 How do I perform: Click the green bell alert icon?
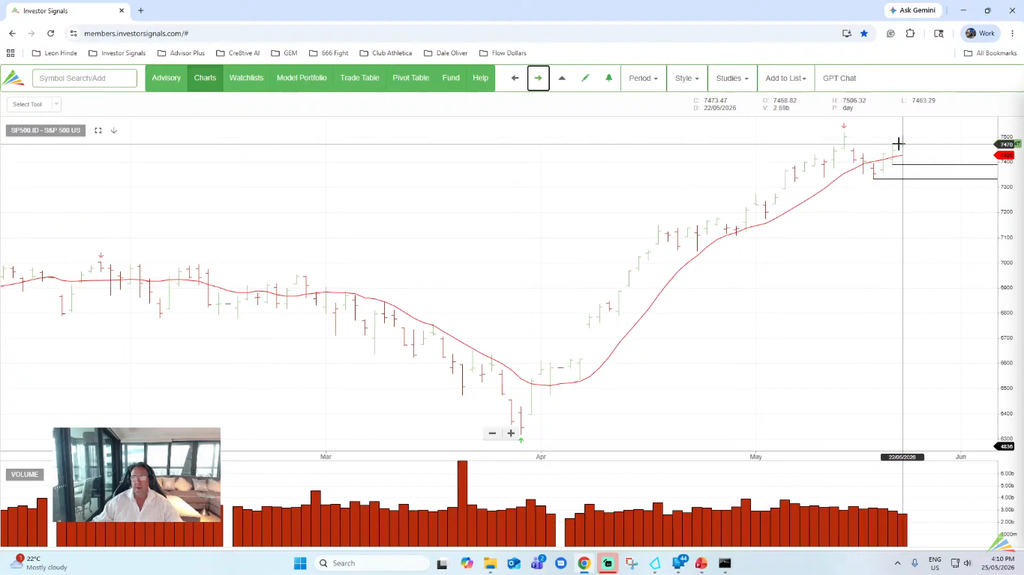(609, 78)
